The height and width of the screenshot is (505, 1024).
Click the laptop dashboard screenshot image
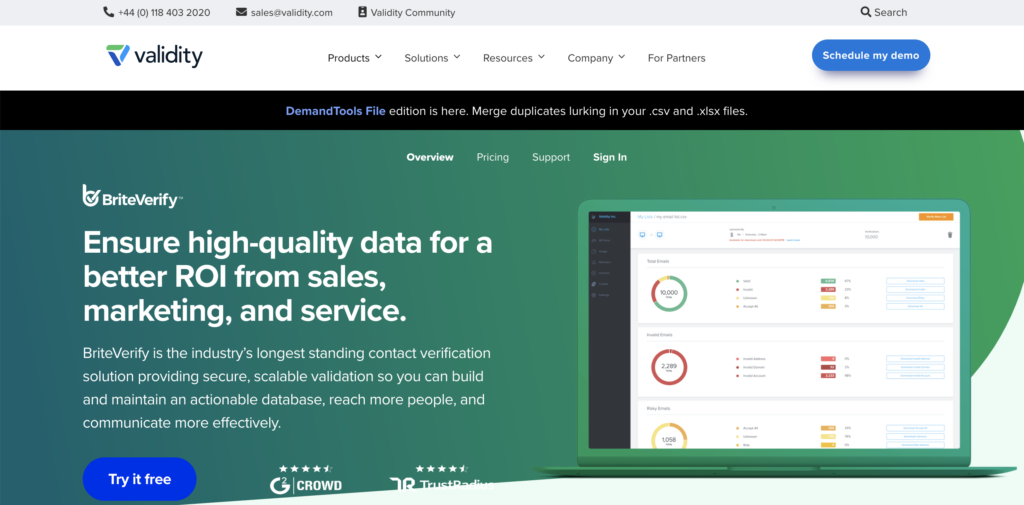tap(774, 338)
